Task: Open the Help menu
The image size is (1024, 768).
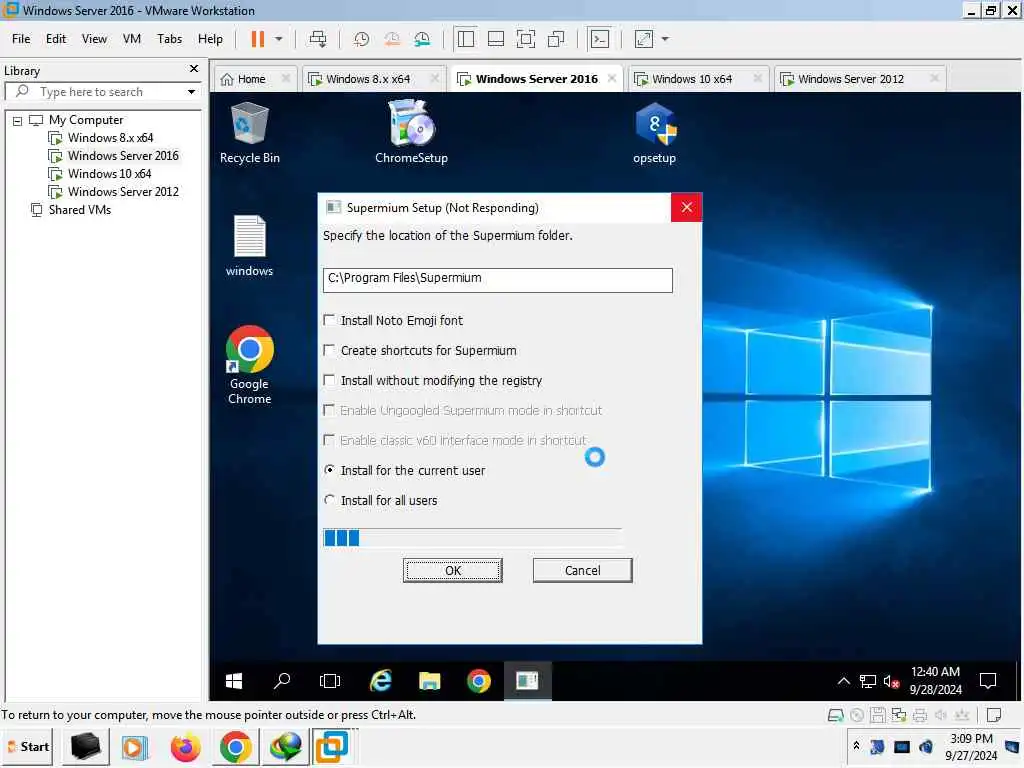Action: click(210, 39)
